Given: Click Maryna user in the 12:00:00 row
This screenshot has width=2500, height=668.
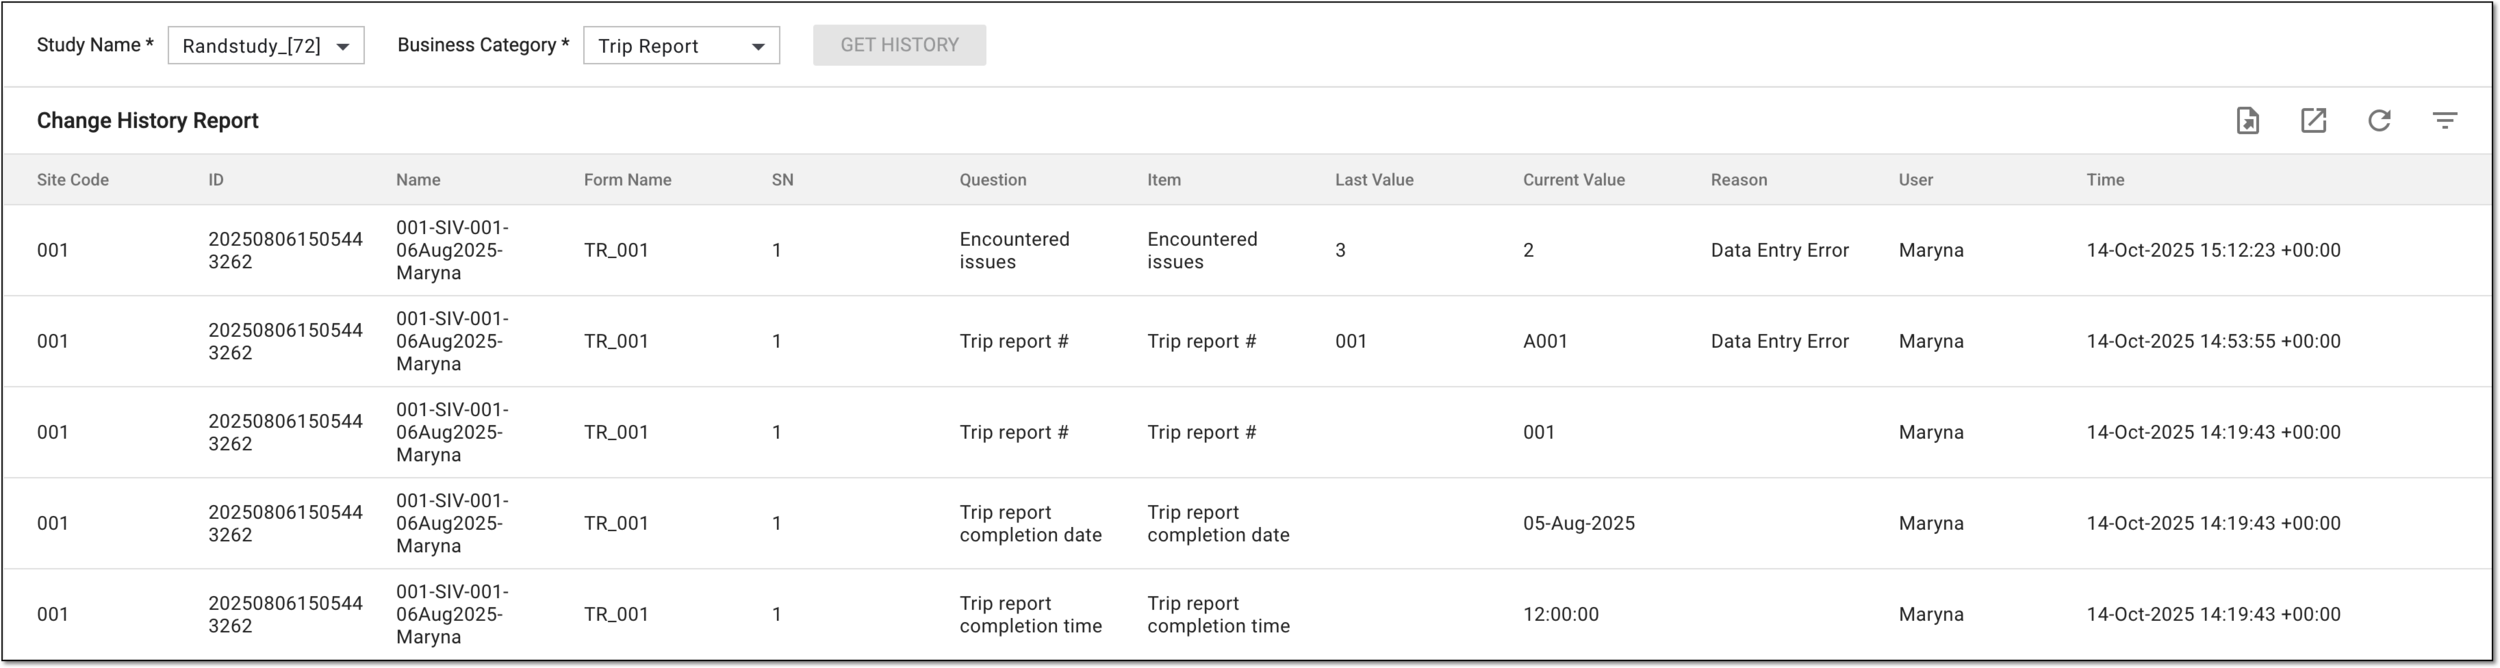Looking at the screenshot, I should point(1931,614).
